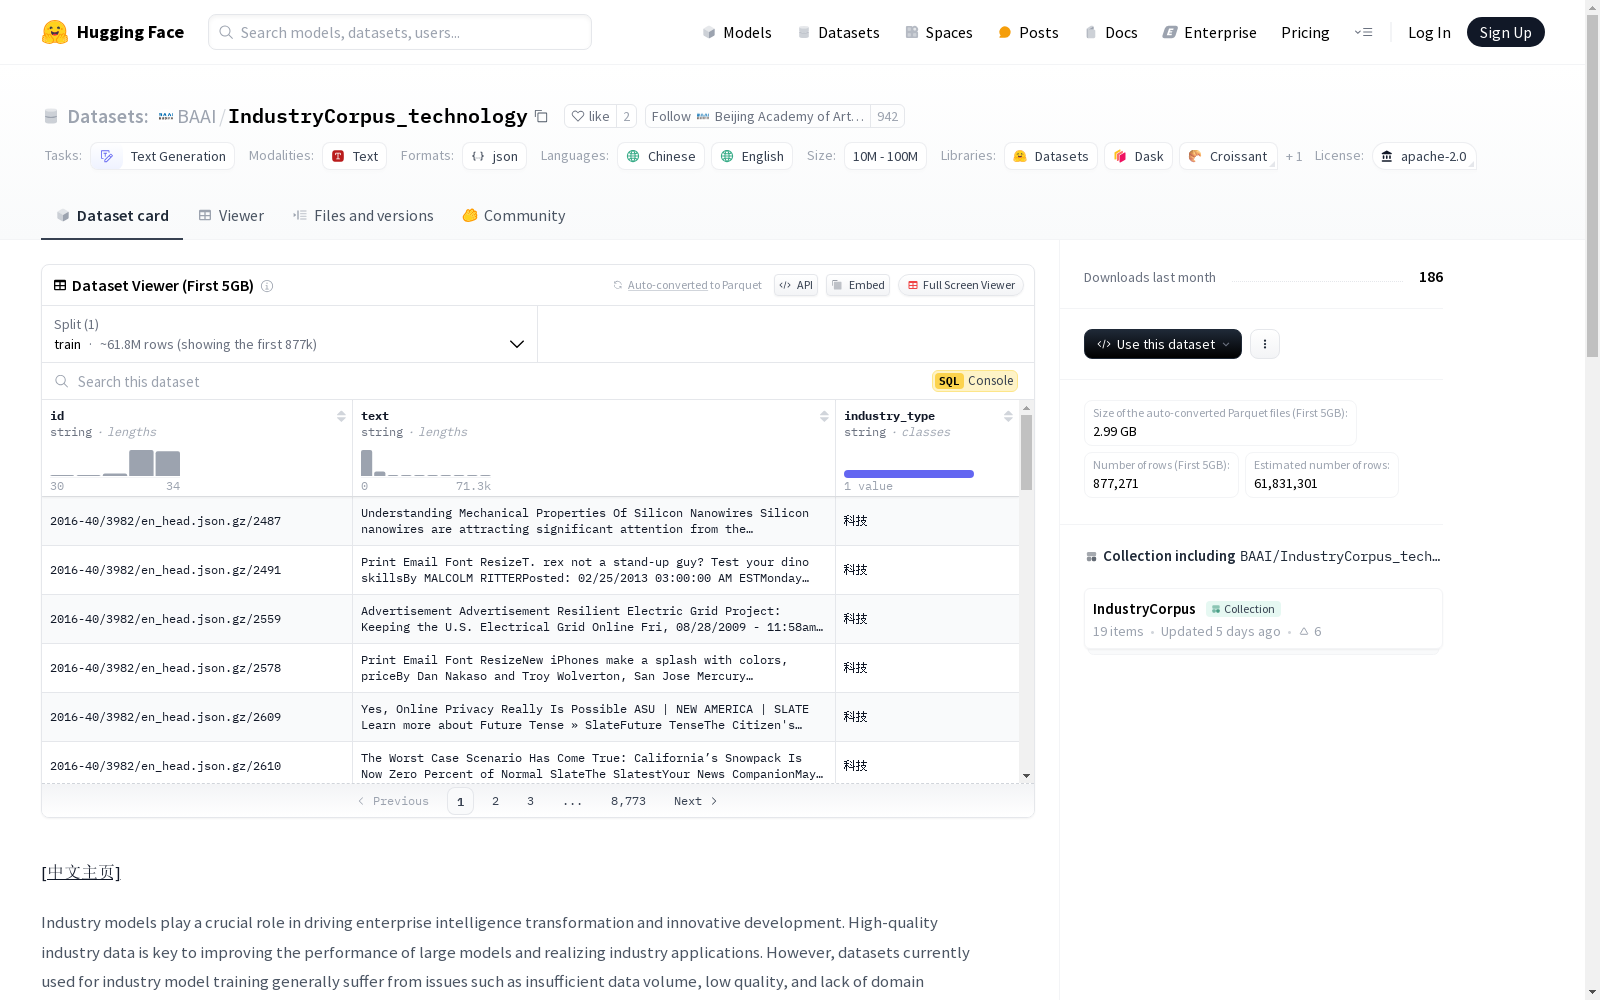Viewport: 1600px width, 1000px height.
Task: Sort the id column
Action: pyautogui.click(x=341, y=416)
